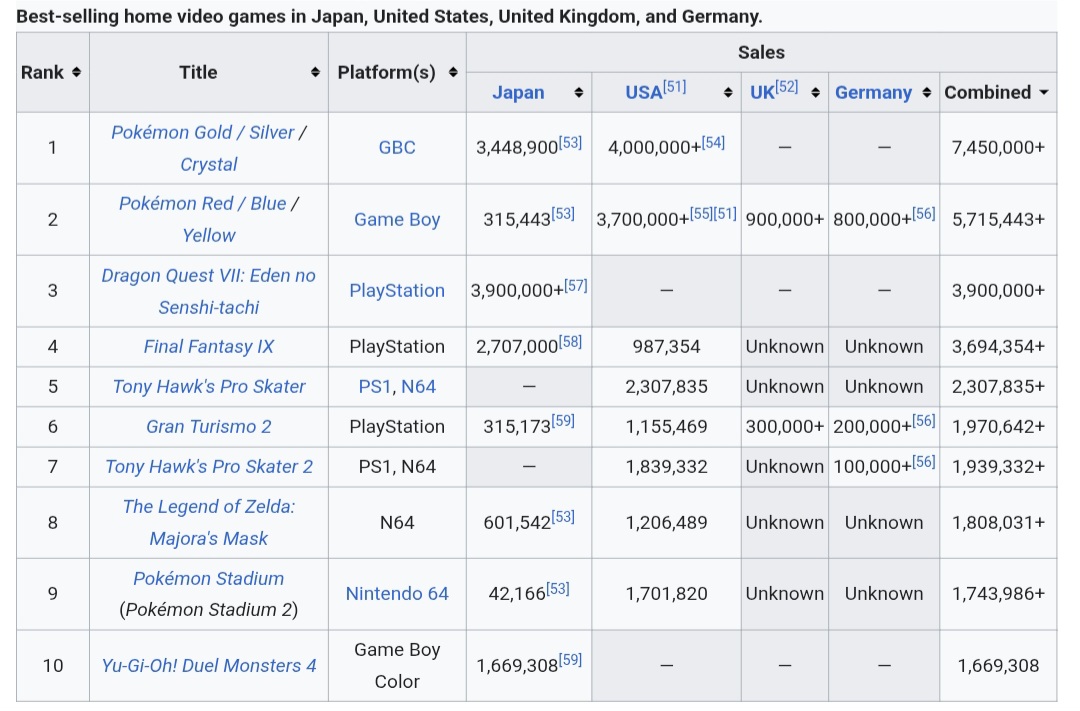Open Final Fantasy IX article
Image resolution: width=1080 pixels, height=711 pixels.
pyautogui.click(x=209, y=347)
